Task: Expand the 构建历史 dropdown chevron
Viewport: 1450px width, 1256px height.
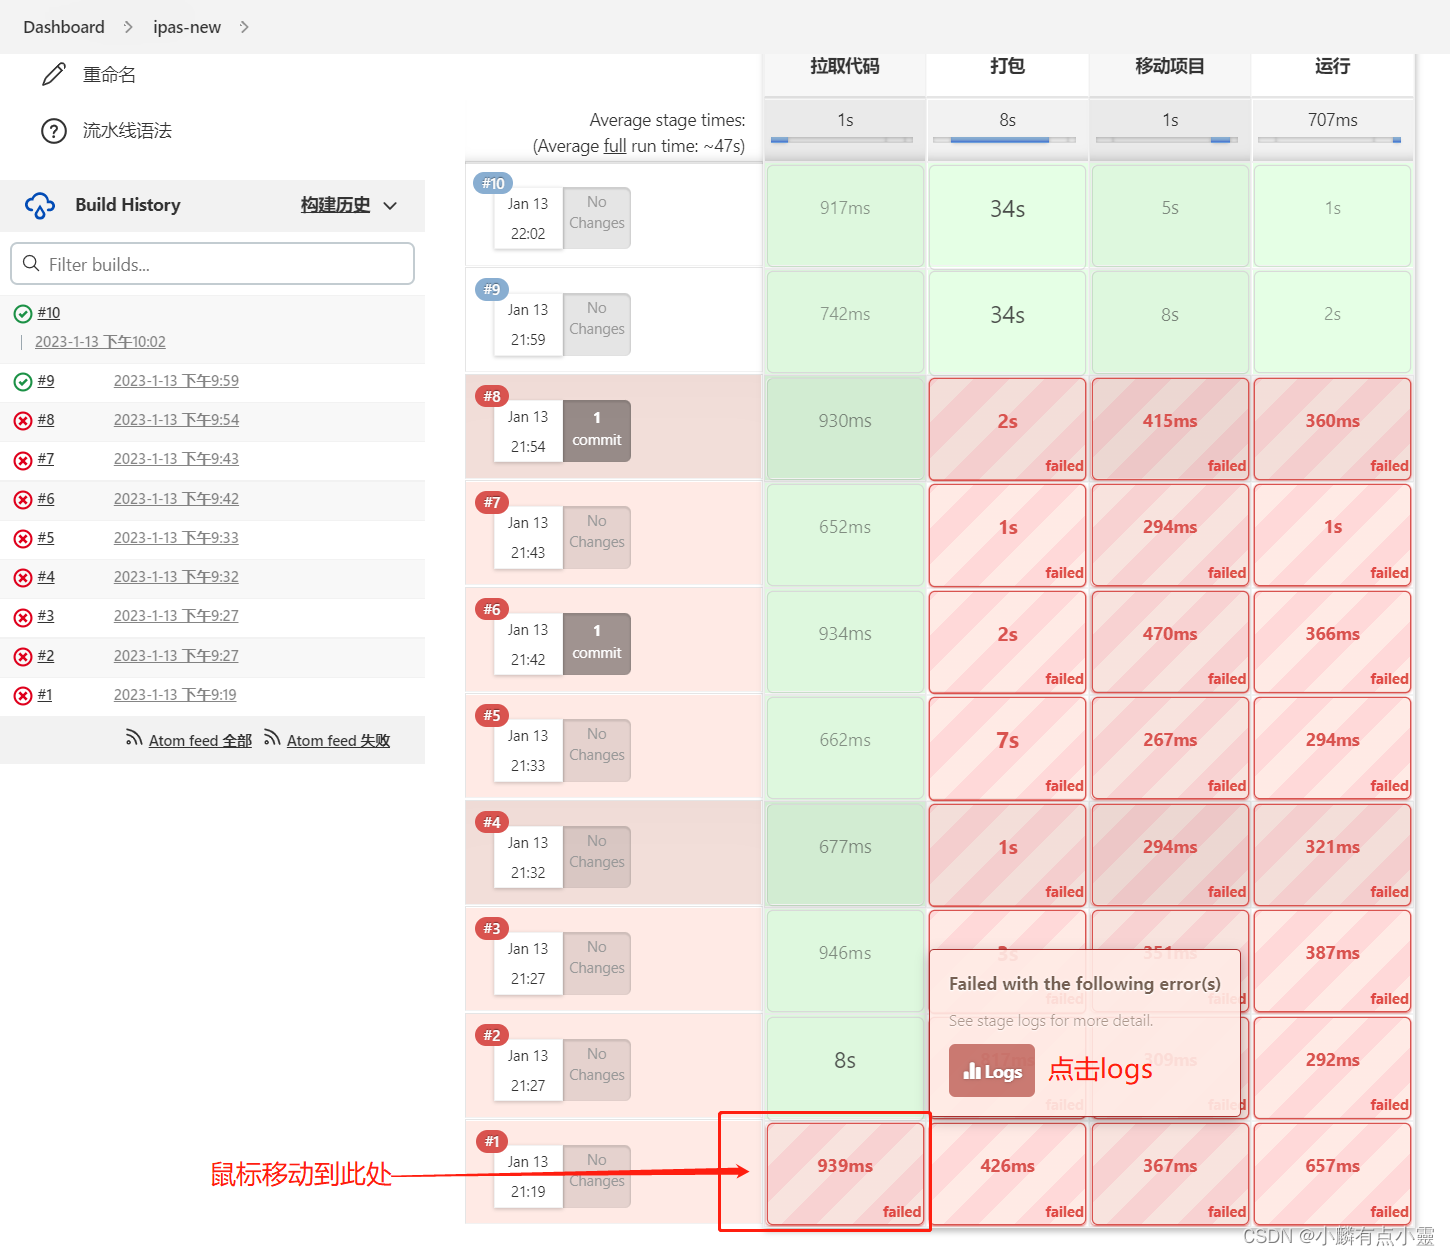Action: (x=390, y=205)
